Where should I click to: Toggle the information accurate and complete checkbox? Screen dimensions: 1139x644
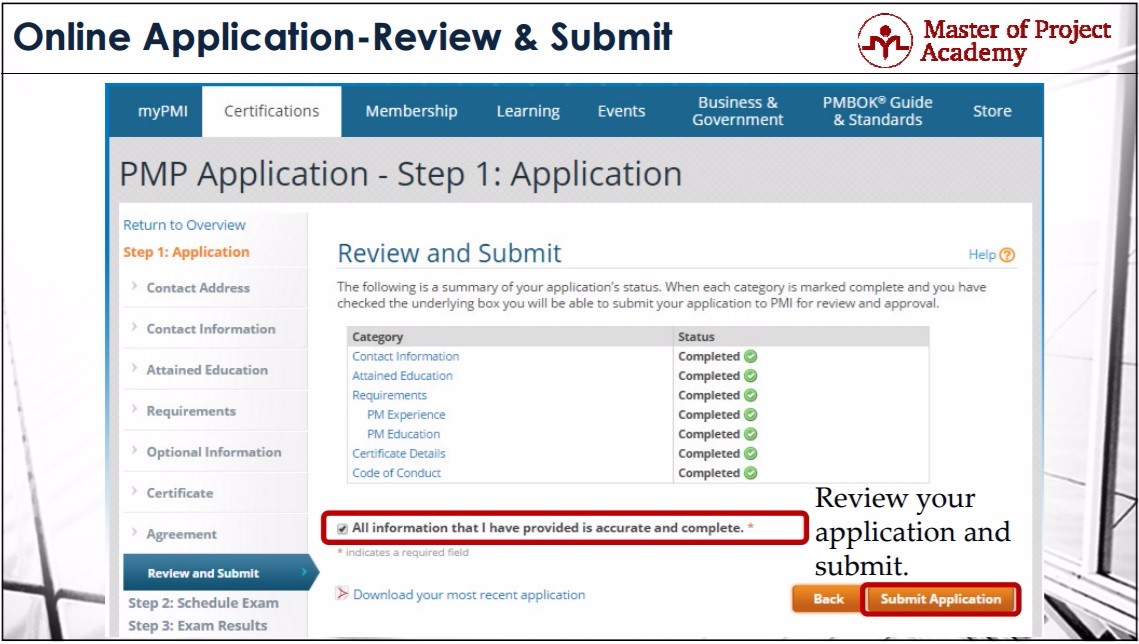point(342,529)
